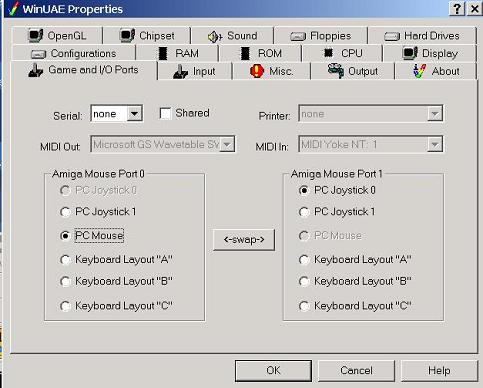Go to the About tab
Screen dimensions: 483x388
(x=435, y=71)
